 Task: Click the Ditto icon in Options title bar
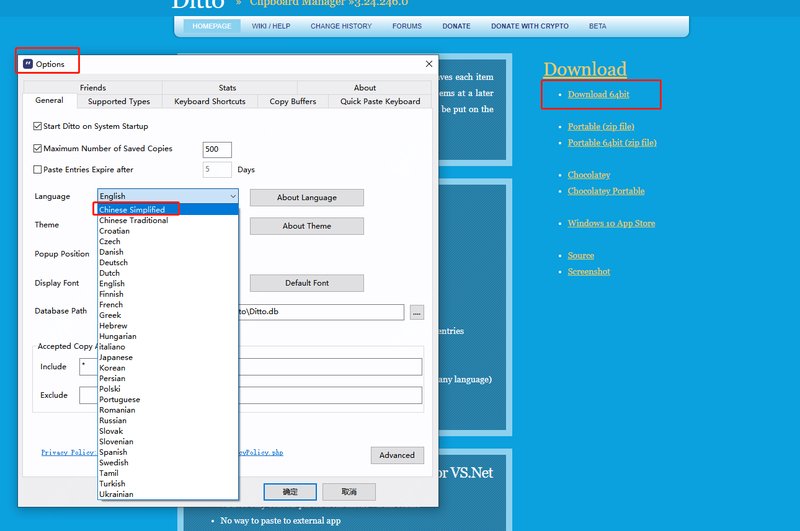[x=27, y=64]
